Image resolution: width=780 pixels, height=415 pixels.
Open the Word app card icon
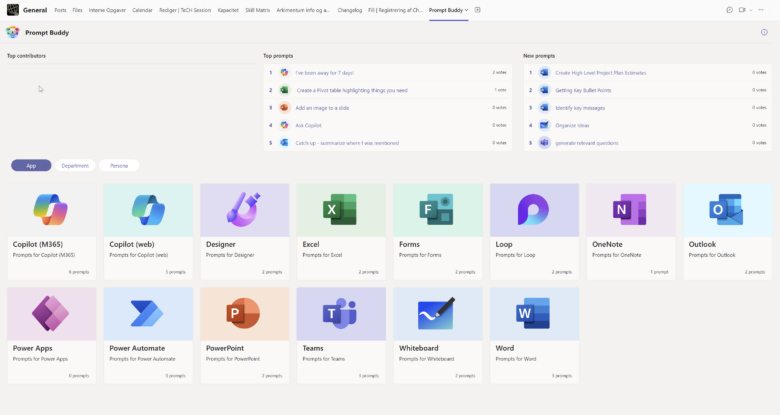(533, 313)
